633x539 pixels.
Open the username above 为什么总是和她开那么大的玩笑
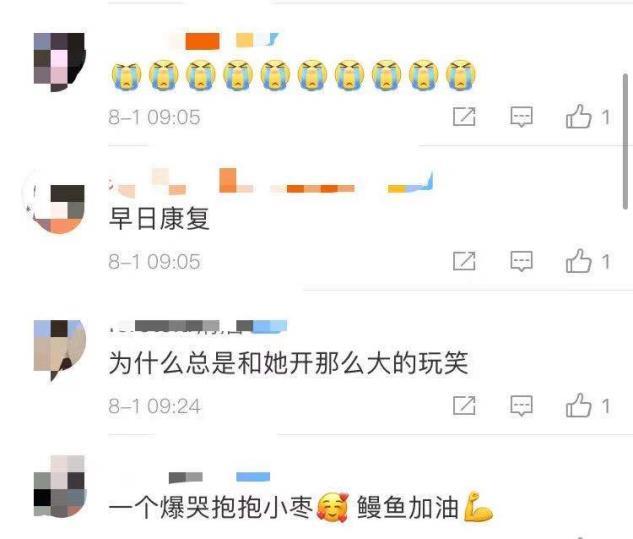click(198, 326)
